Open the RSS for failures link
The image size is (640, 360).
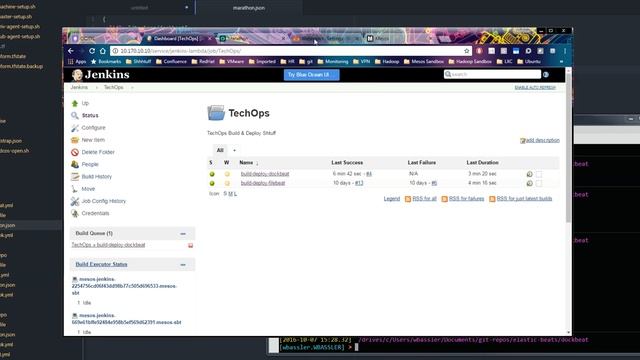(467, 199)
